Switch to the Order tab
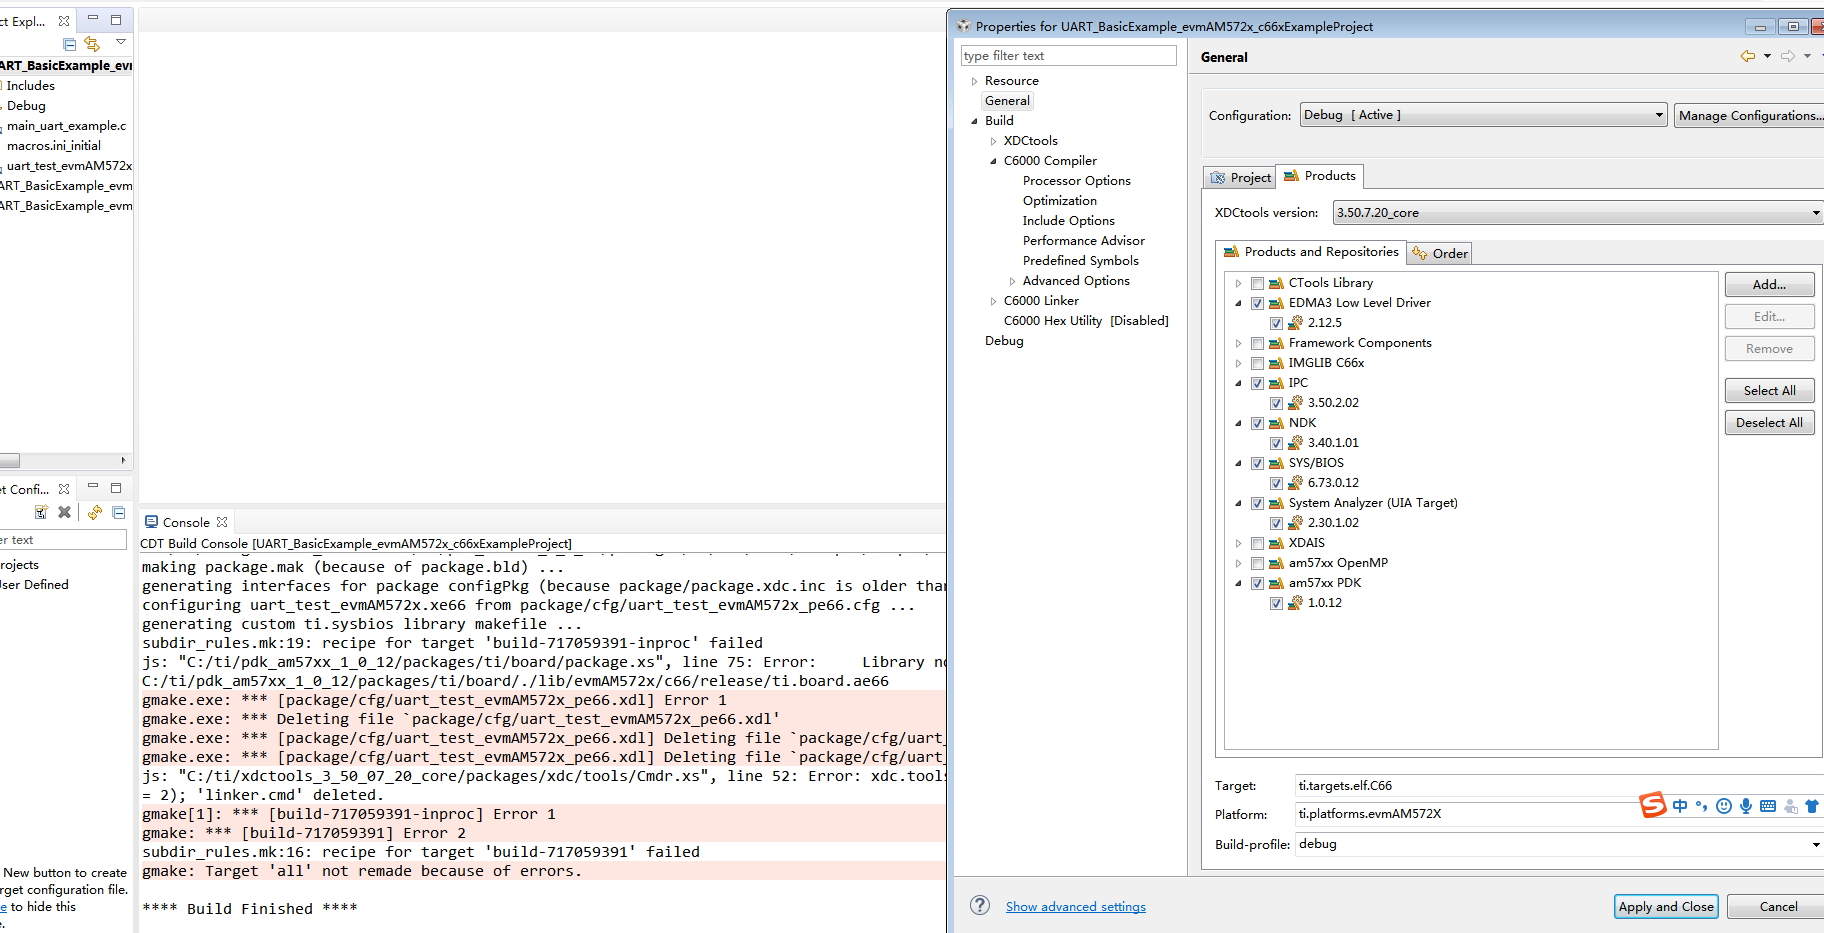 click(1440, 253)
